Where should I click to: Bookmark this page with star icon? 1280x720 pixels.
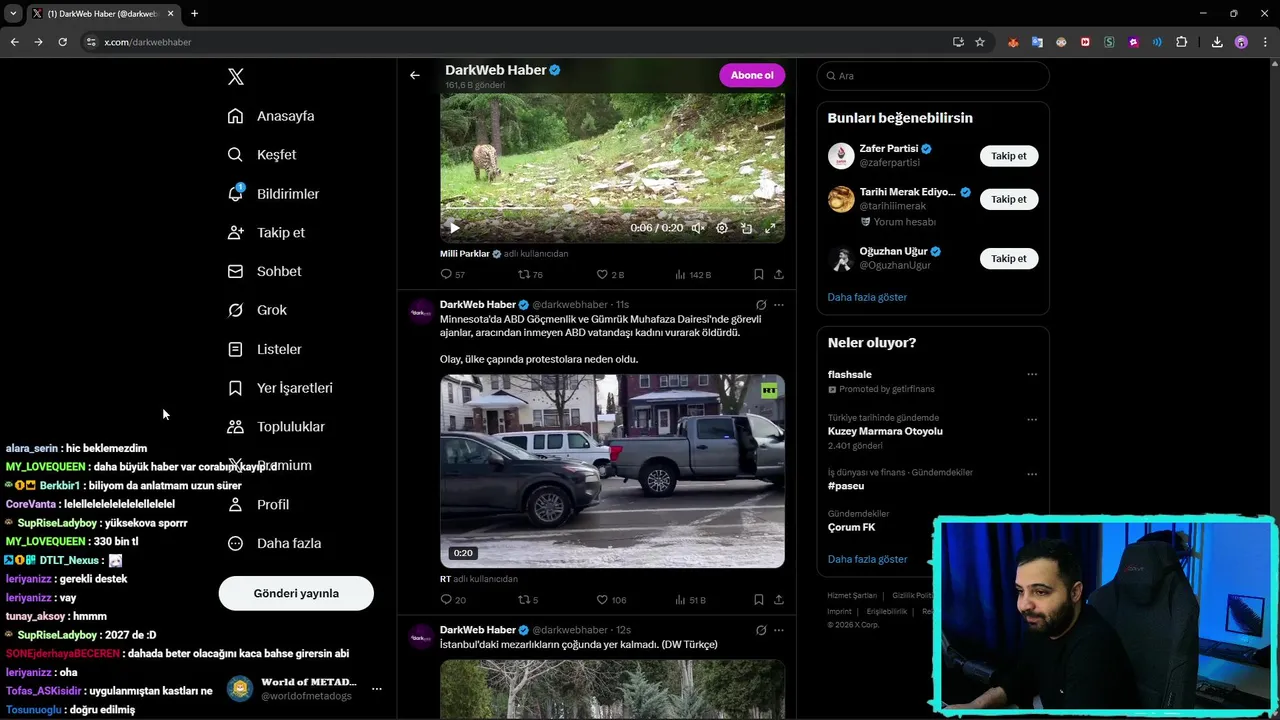coord(980,42)
